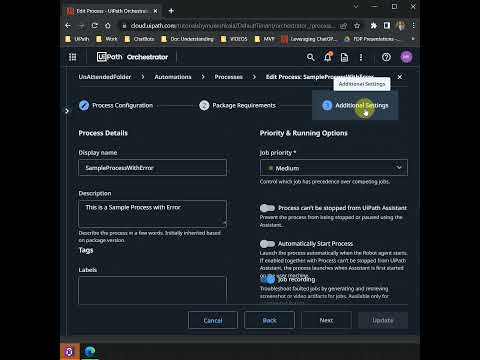Open the Work bookmark folder
The image size is (480, 360).
point(107,39)
